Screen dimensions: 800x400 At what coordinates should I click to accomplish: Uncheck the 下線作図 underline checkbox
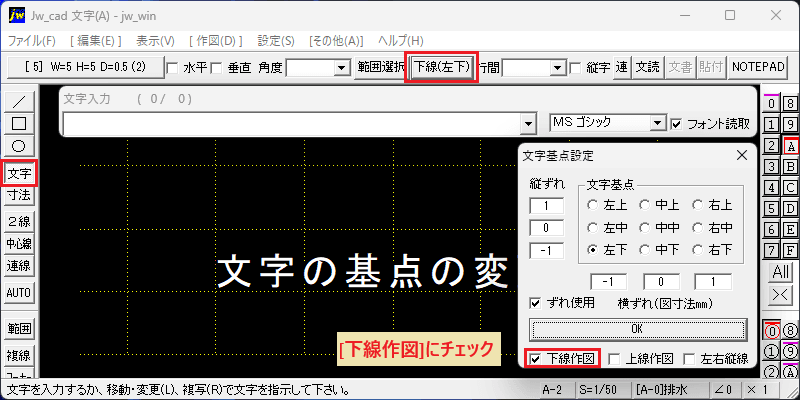pos(535,359)
